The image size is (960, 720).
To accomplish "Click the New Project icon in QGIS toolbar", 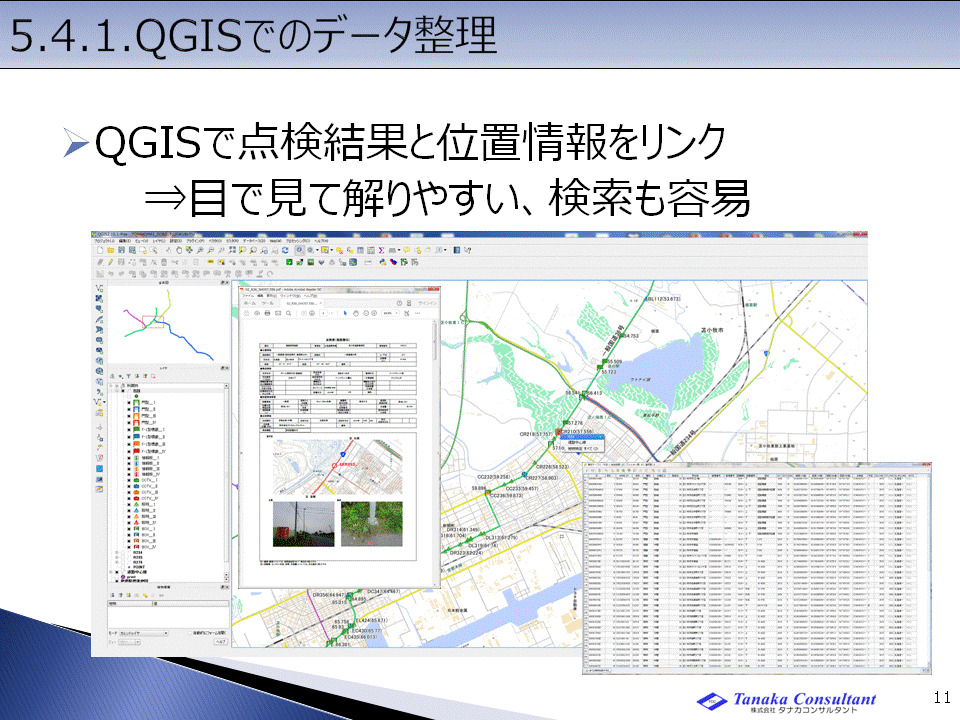I will coord(99,250).
